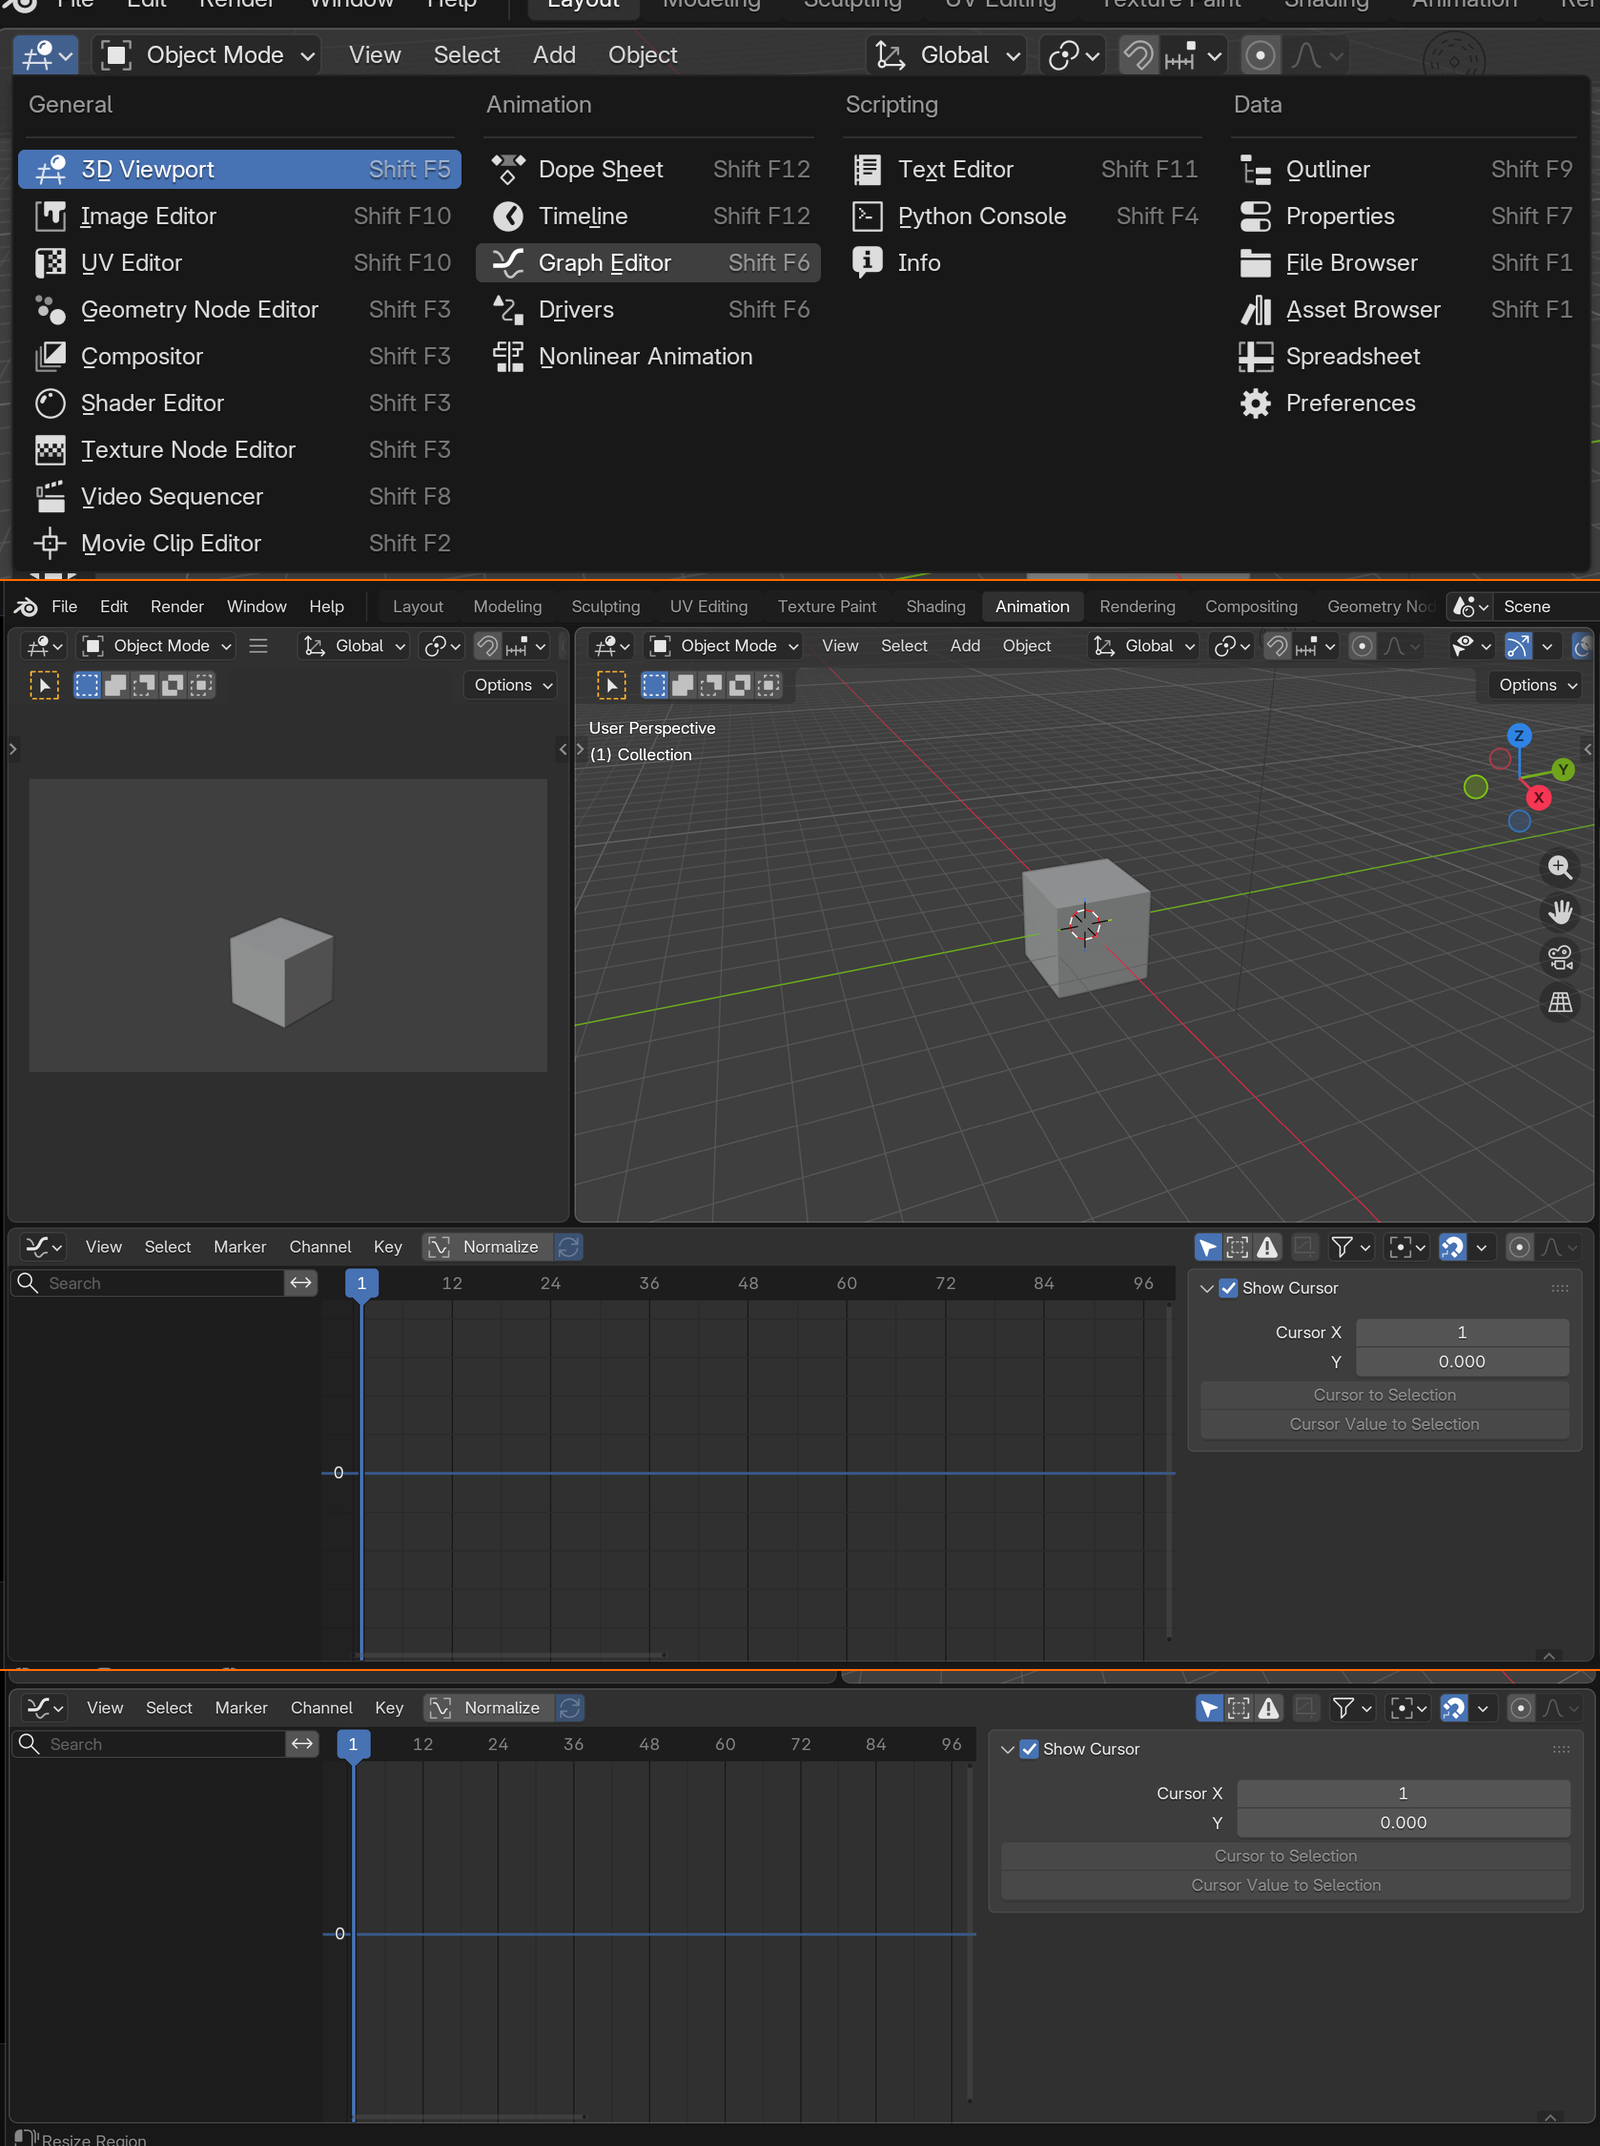1600x2146 pixels.
Task: Open the Render menu in middle window
Action: (x=177, y=606)
